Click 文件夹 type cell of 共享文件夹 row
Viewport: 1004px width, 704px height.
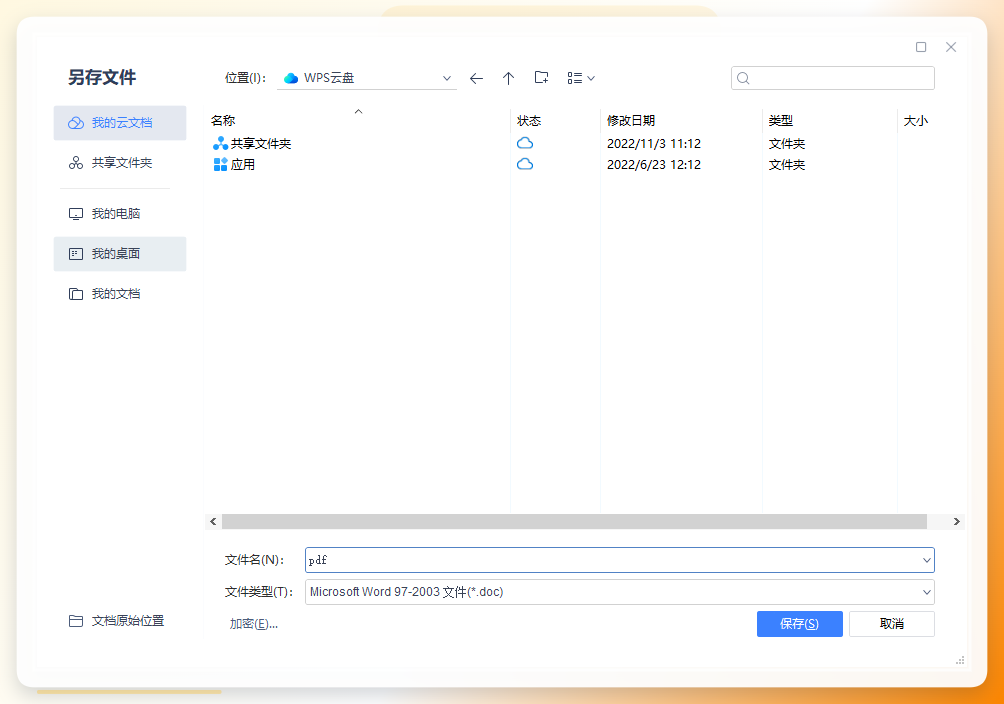pos(787,143)
